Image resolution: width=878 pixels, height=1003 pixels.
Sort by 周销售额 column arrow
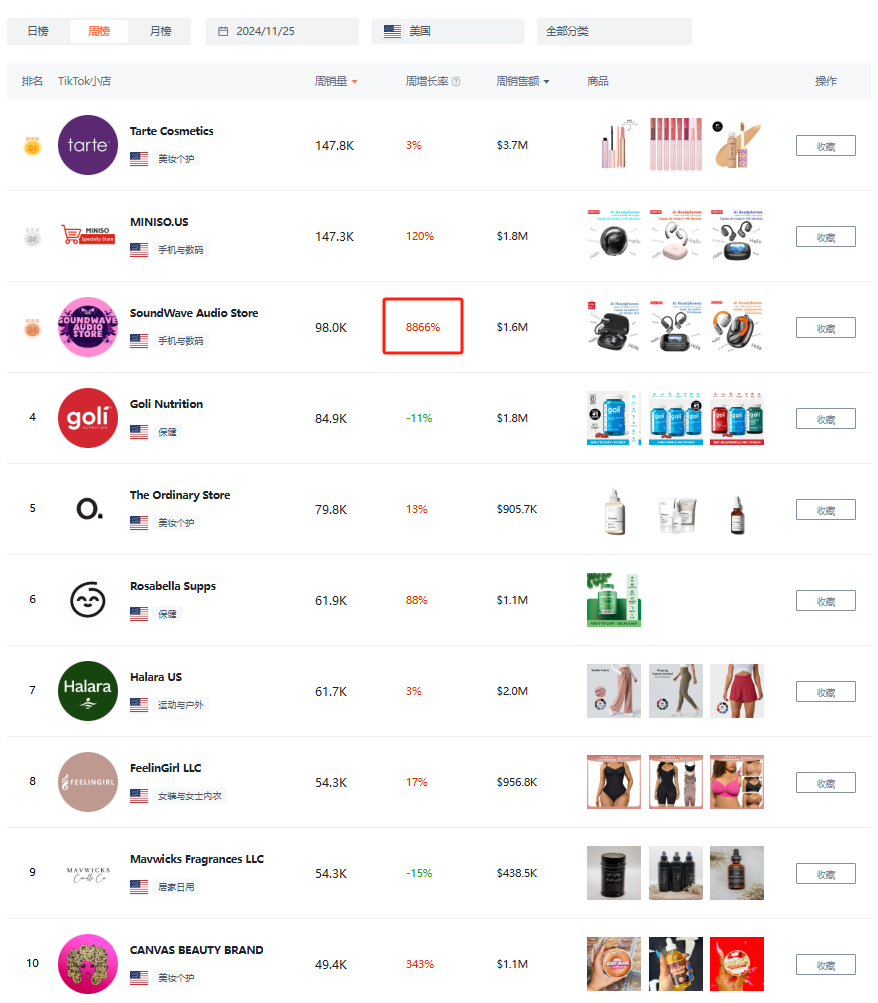(x=546, y=82)
